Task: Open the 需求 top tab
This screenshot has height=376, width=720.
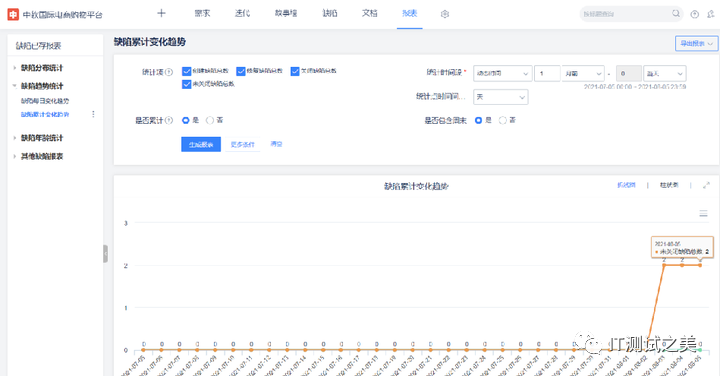Action: [202, 13]
